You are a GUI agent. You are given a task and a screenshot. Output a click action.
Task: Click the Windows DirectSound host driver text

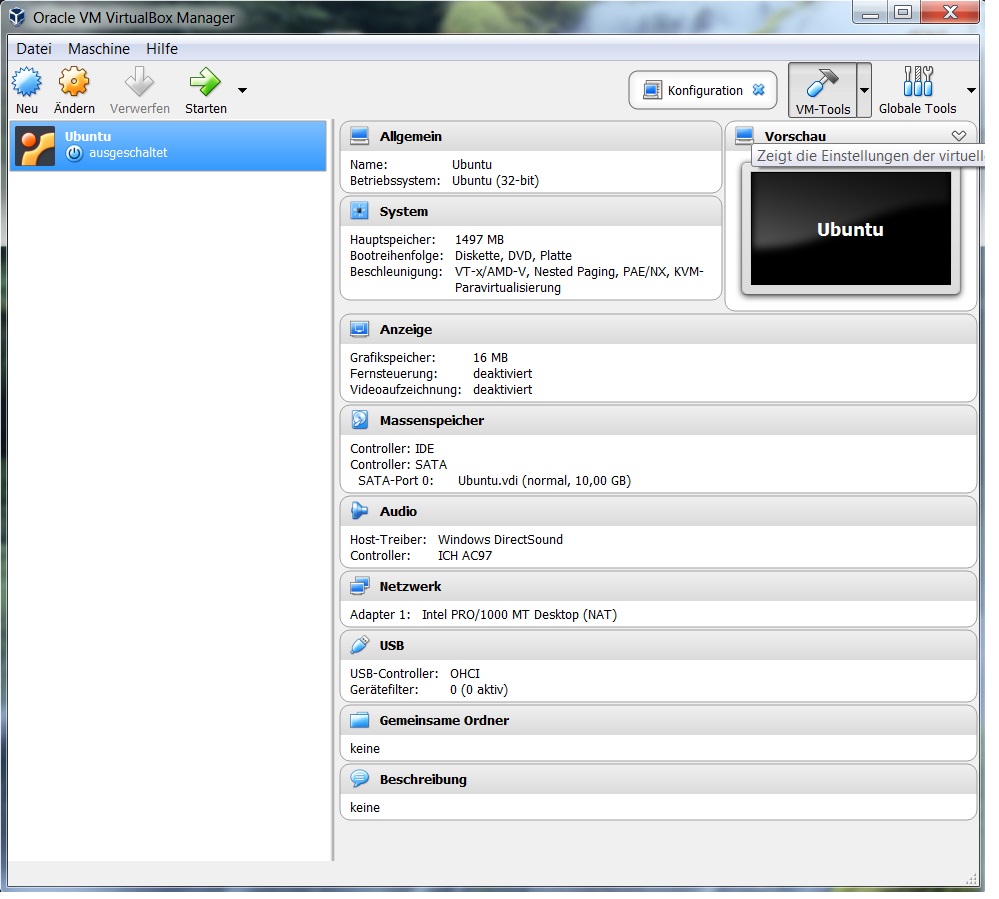click(x=500, y=540)
